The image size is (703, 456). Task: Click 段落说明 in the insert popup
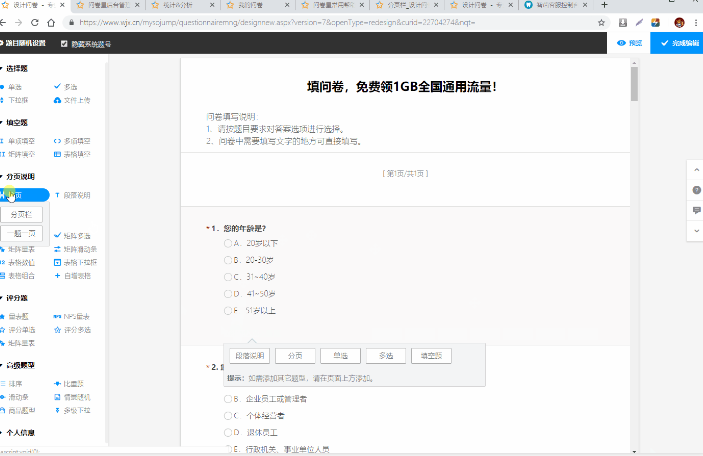(250, 356)
